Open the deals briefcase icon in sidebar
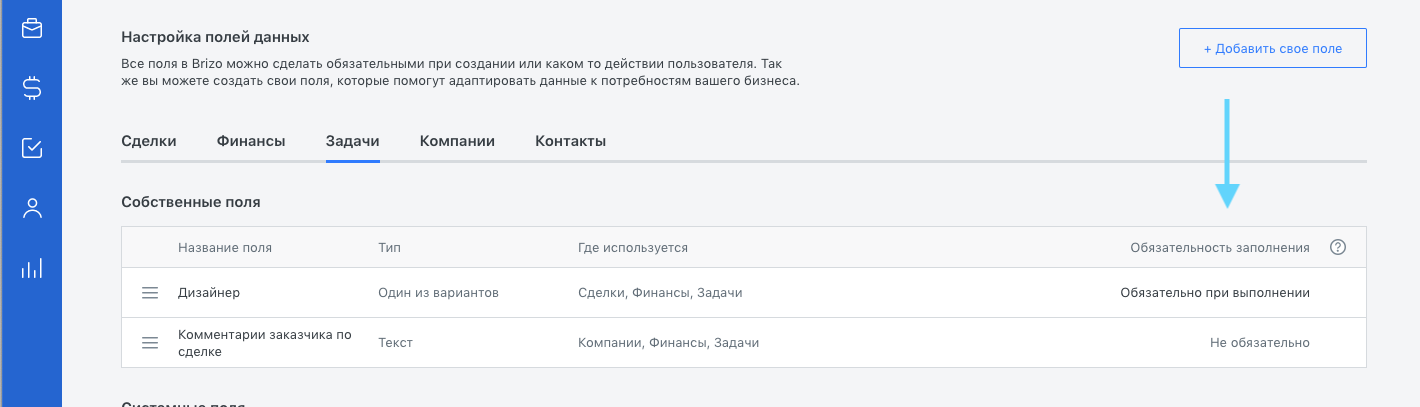This screenshot has width=1420, height=407. (x=32, y=28)
